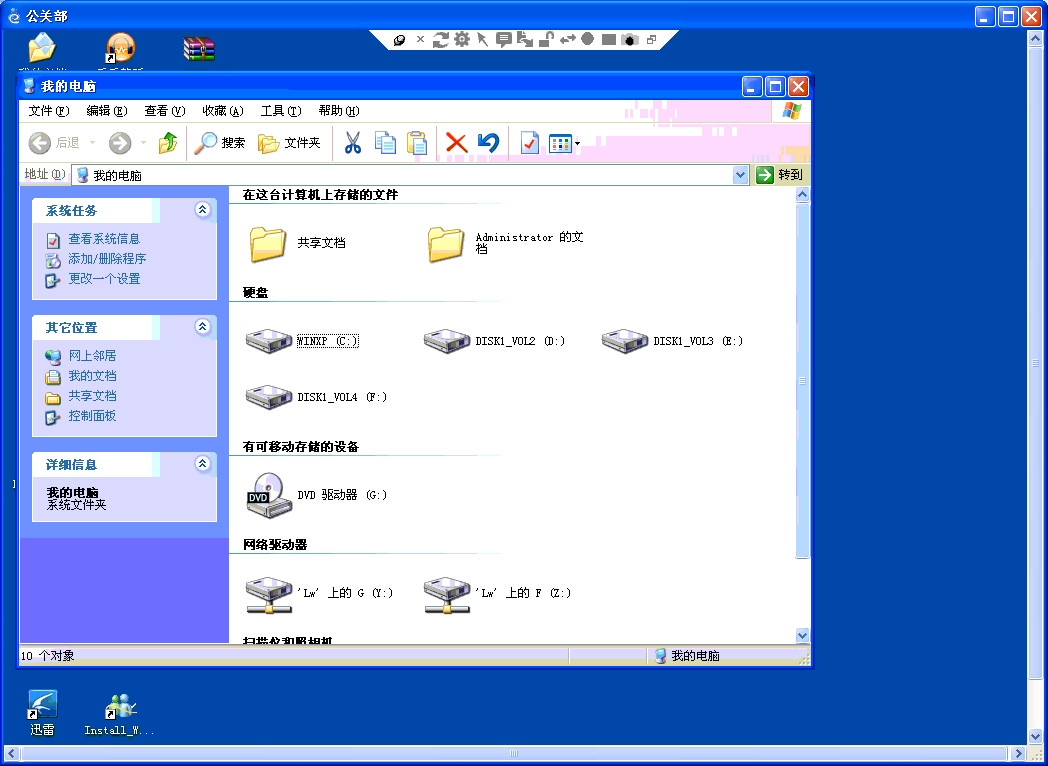Click scroll up arrow in My Computer window
This screenshot has width=1048, height=766.
pos(803,195)
